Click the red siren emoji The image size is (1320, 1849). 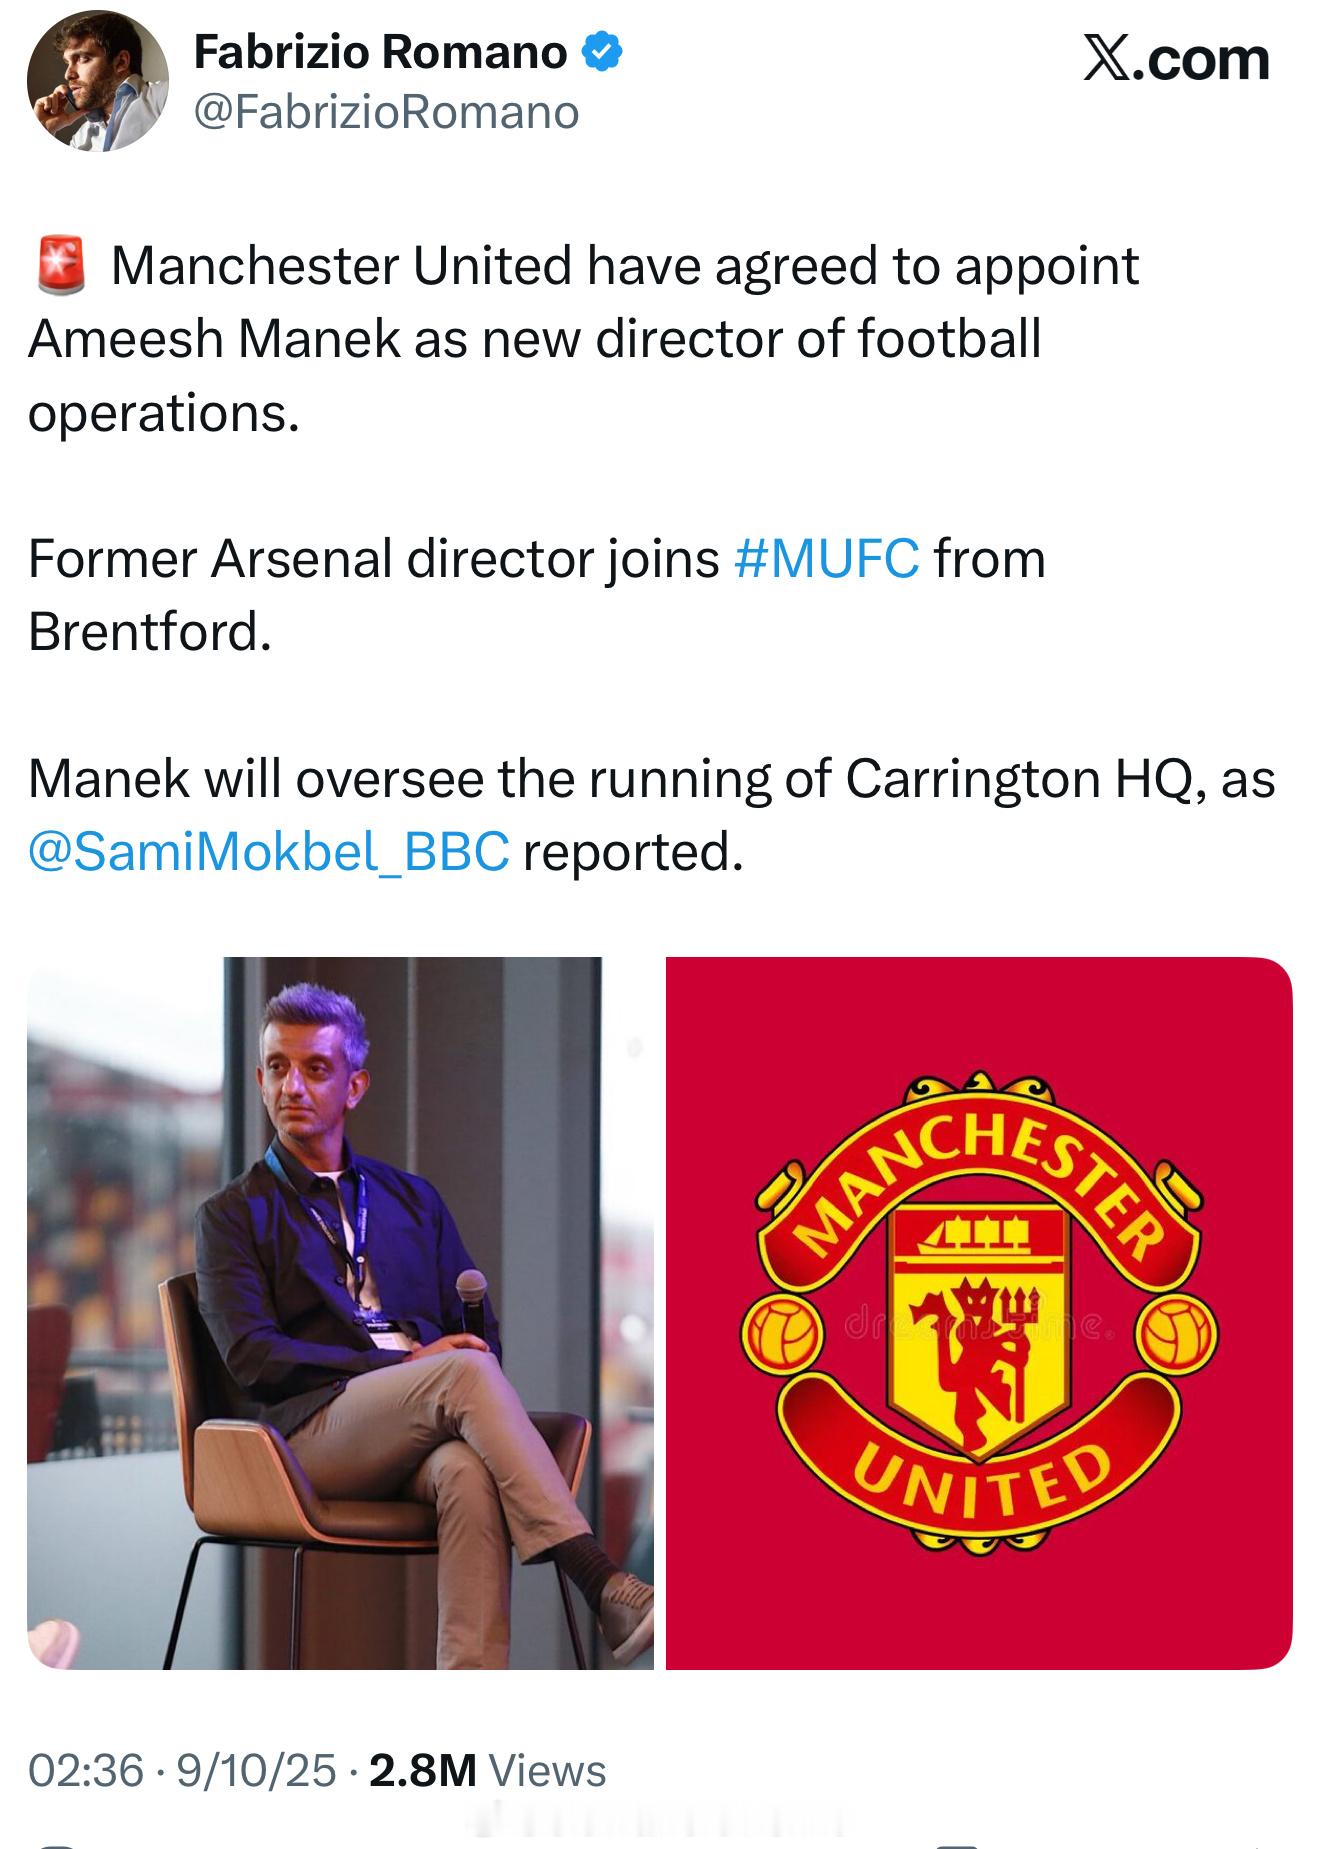coord(62,266)
